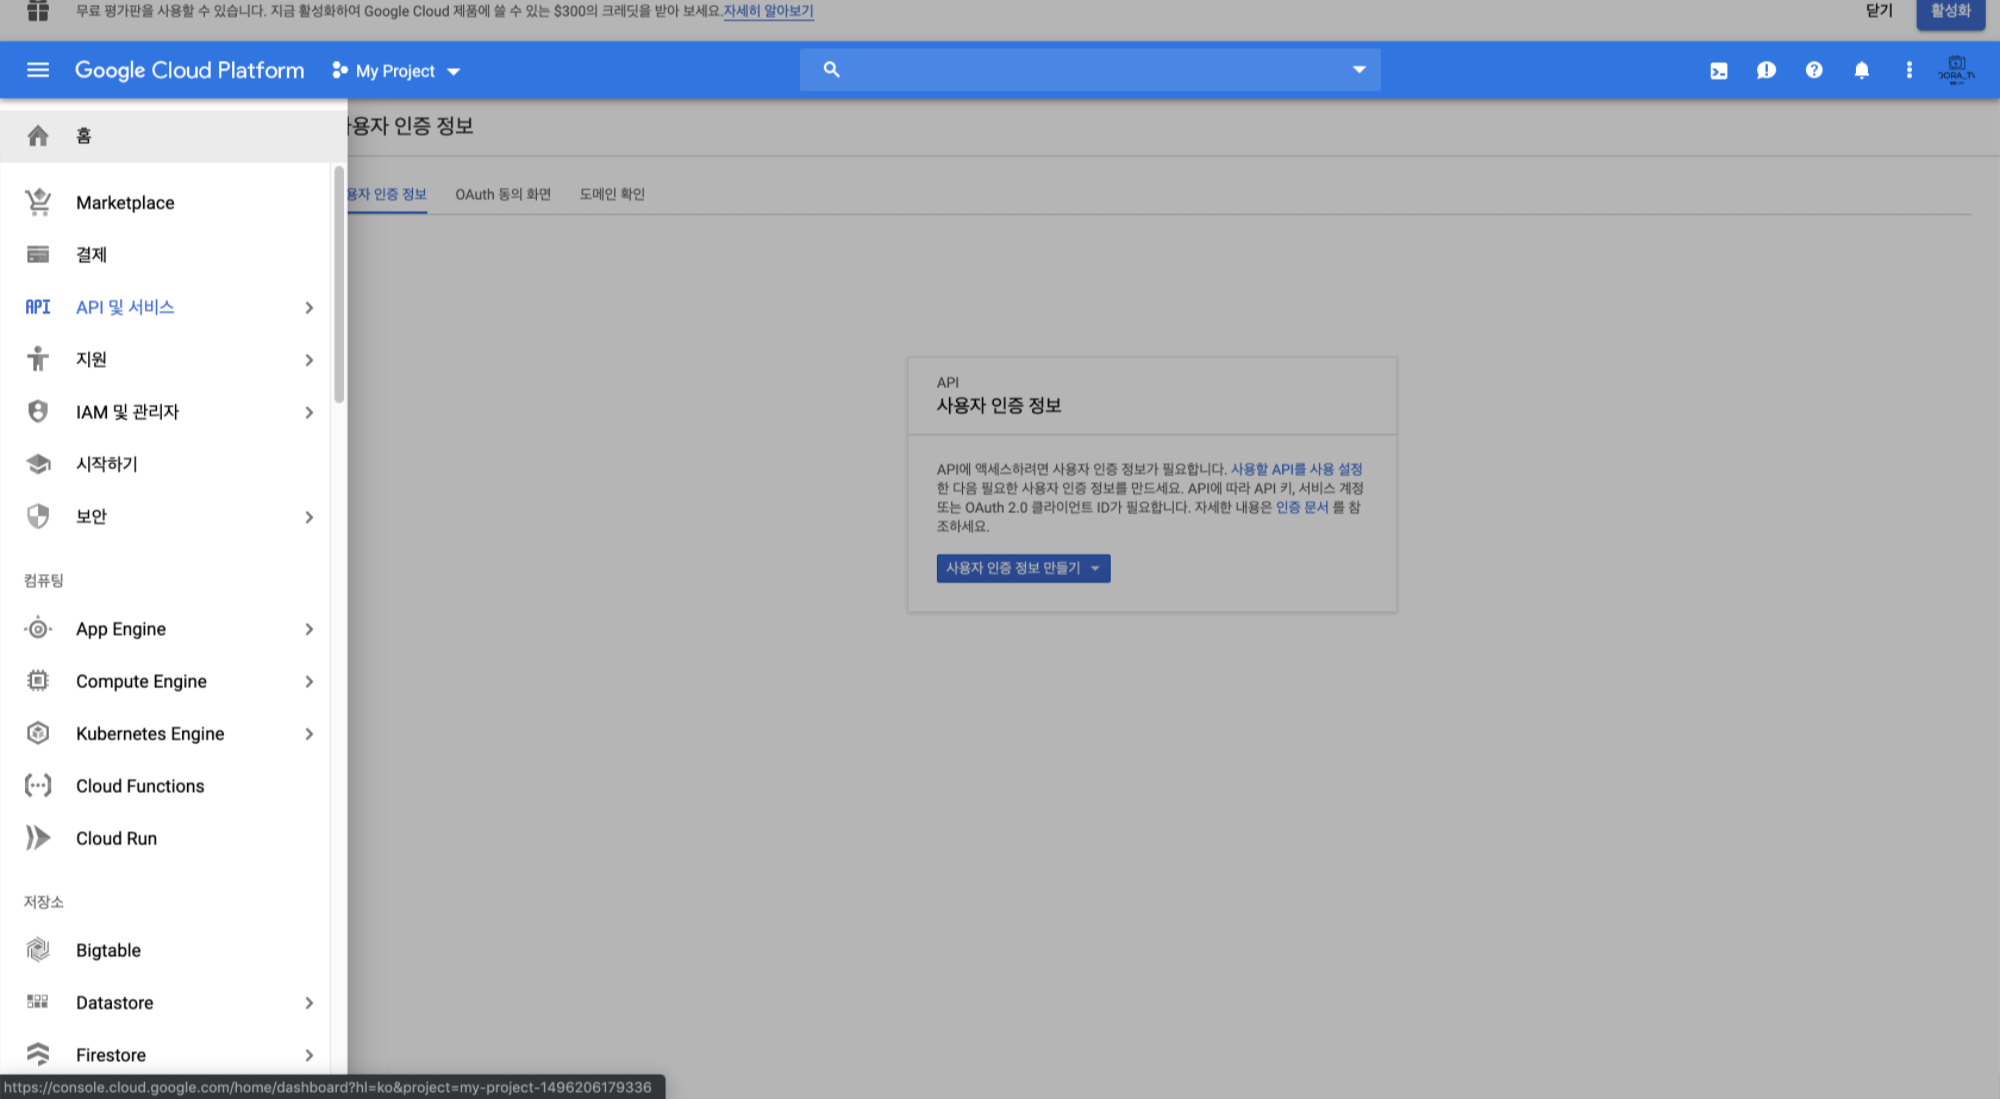Click the 자세히 알아보기 link
Screen dimensions: 2000x1099
tap(768, 11)
